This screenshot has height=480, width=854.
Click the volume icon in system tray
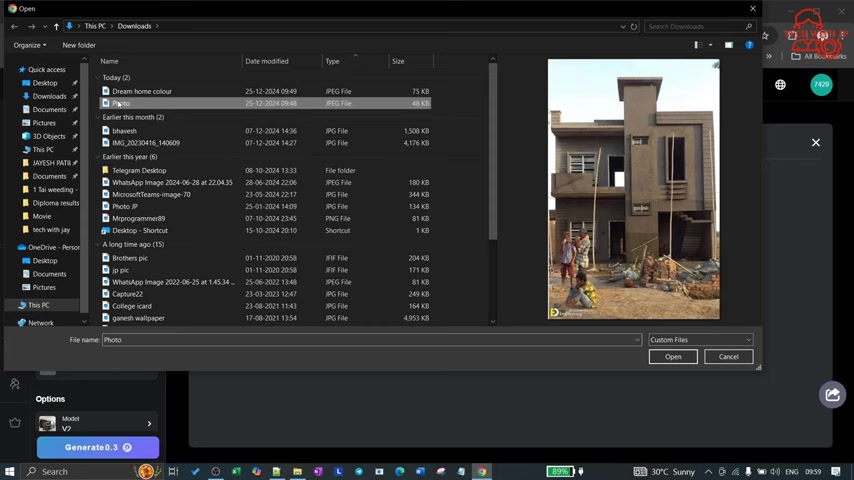click(775, 471)
